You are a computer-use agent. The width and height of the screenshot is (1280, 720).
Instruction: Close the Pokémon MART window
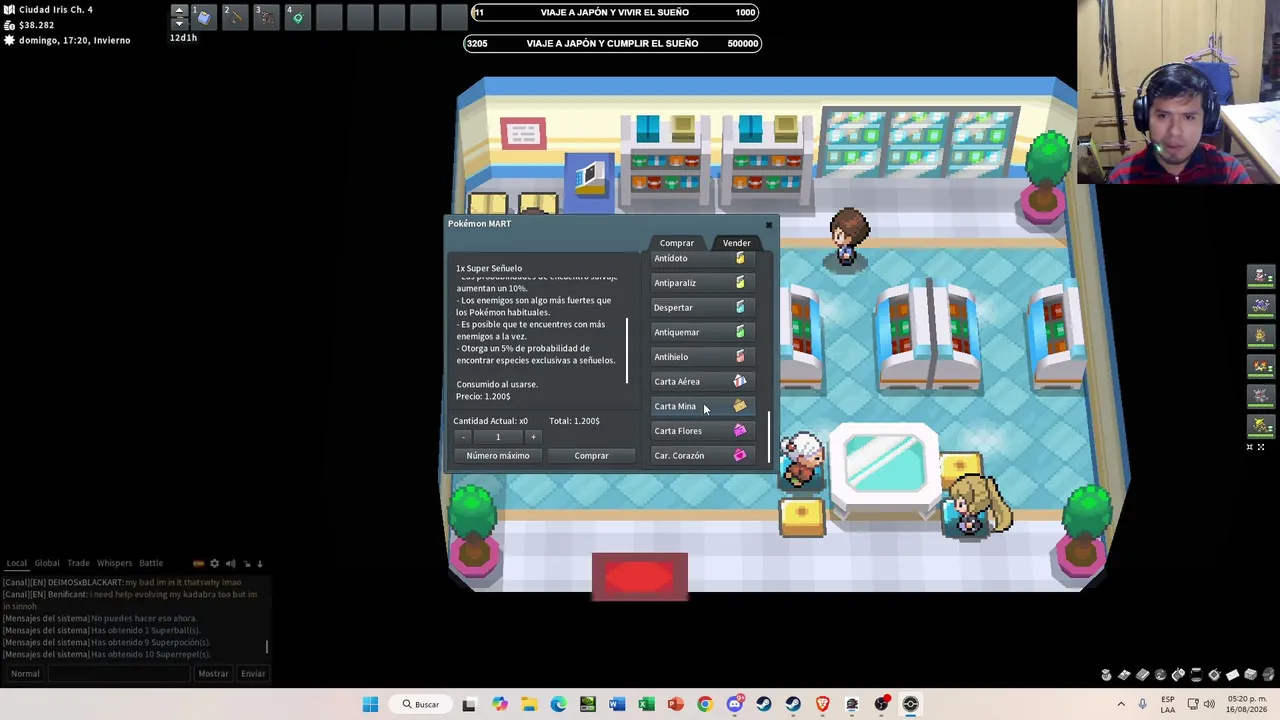pos(768,224)
